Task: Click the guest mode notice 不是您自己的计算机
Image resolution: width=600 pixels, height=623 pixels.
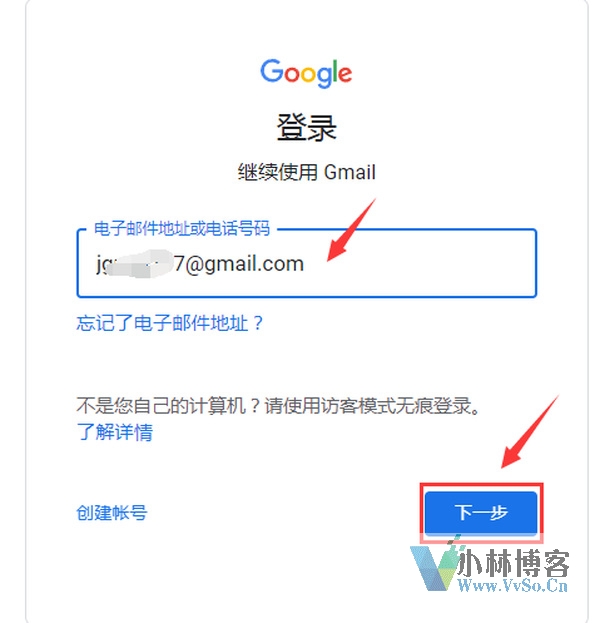Action: 278,406
